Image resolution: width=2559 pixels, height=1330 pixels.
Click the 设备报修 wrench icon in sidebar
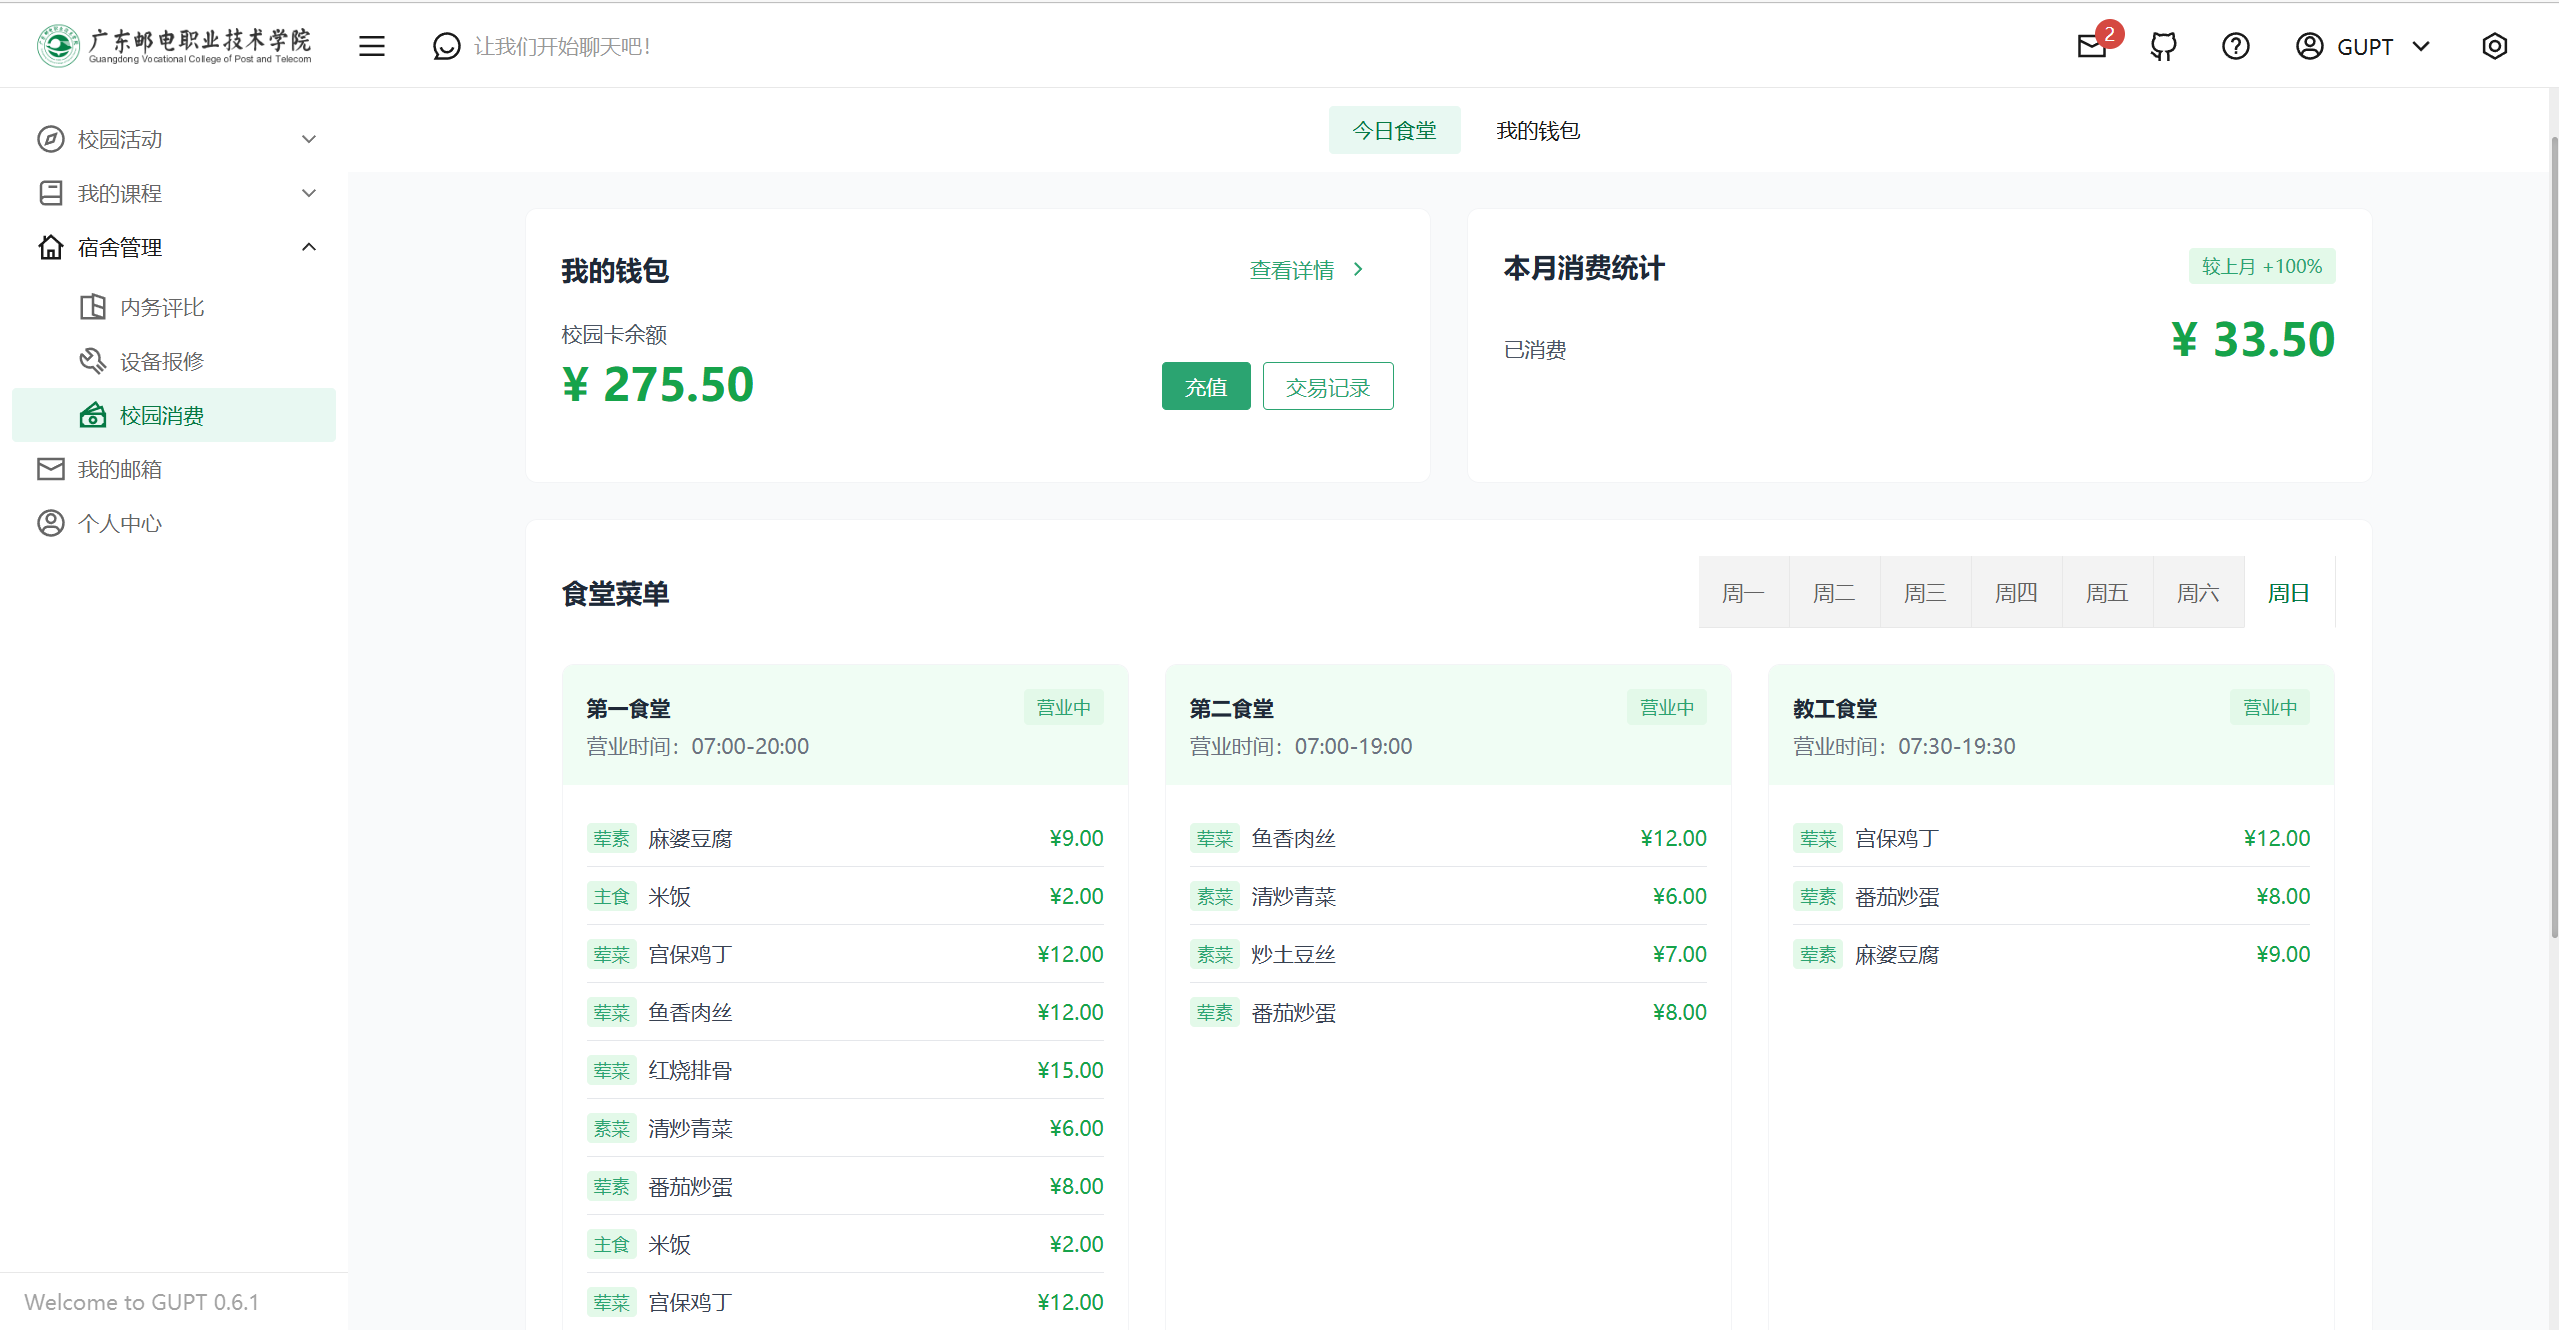(x=92, y=360)
